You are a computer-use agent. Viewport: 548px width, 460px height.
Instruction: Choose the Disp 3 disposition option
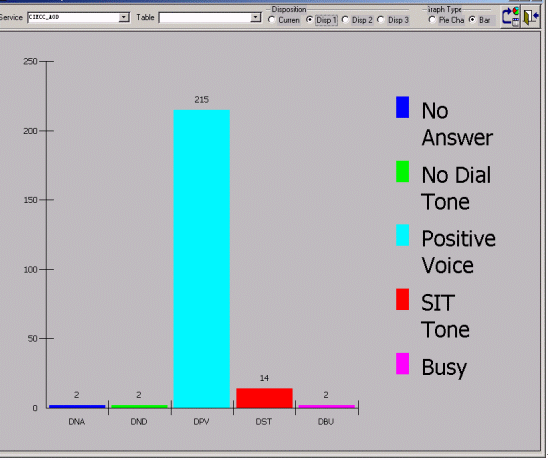pyautogui.click(x=381, y=20)
